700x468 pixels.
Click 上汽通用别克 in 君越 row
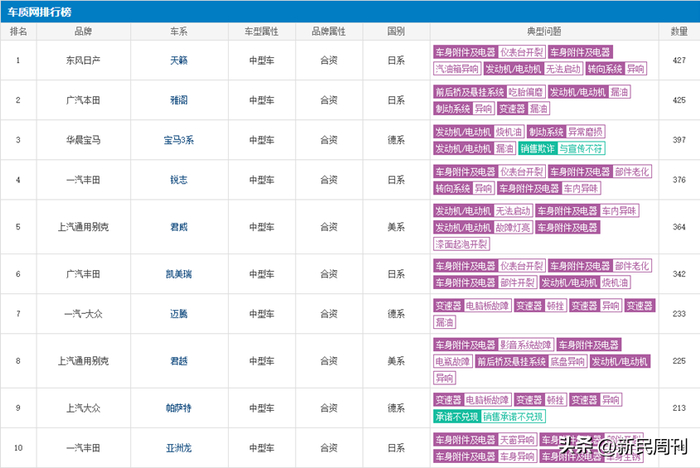tap(83, 361)
